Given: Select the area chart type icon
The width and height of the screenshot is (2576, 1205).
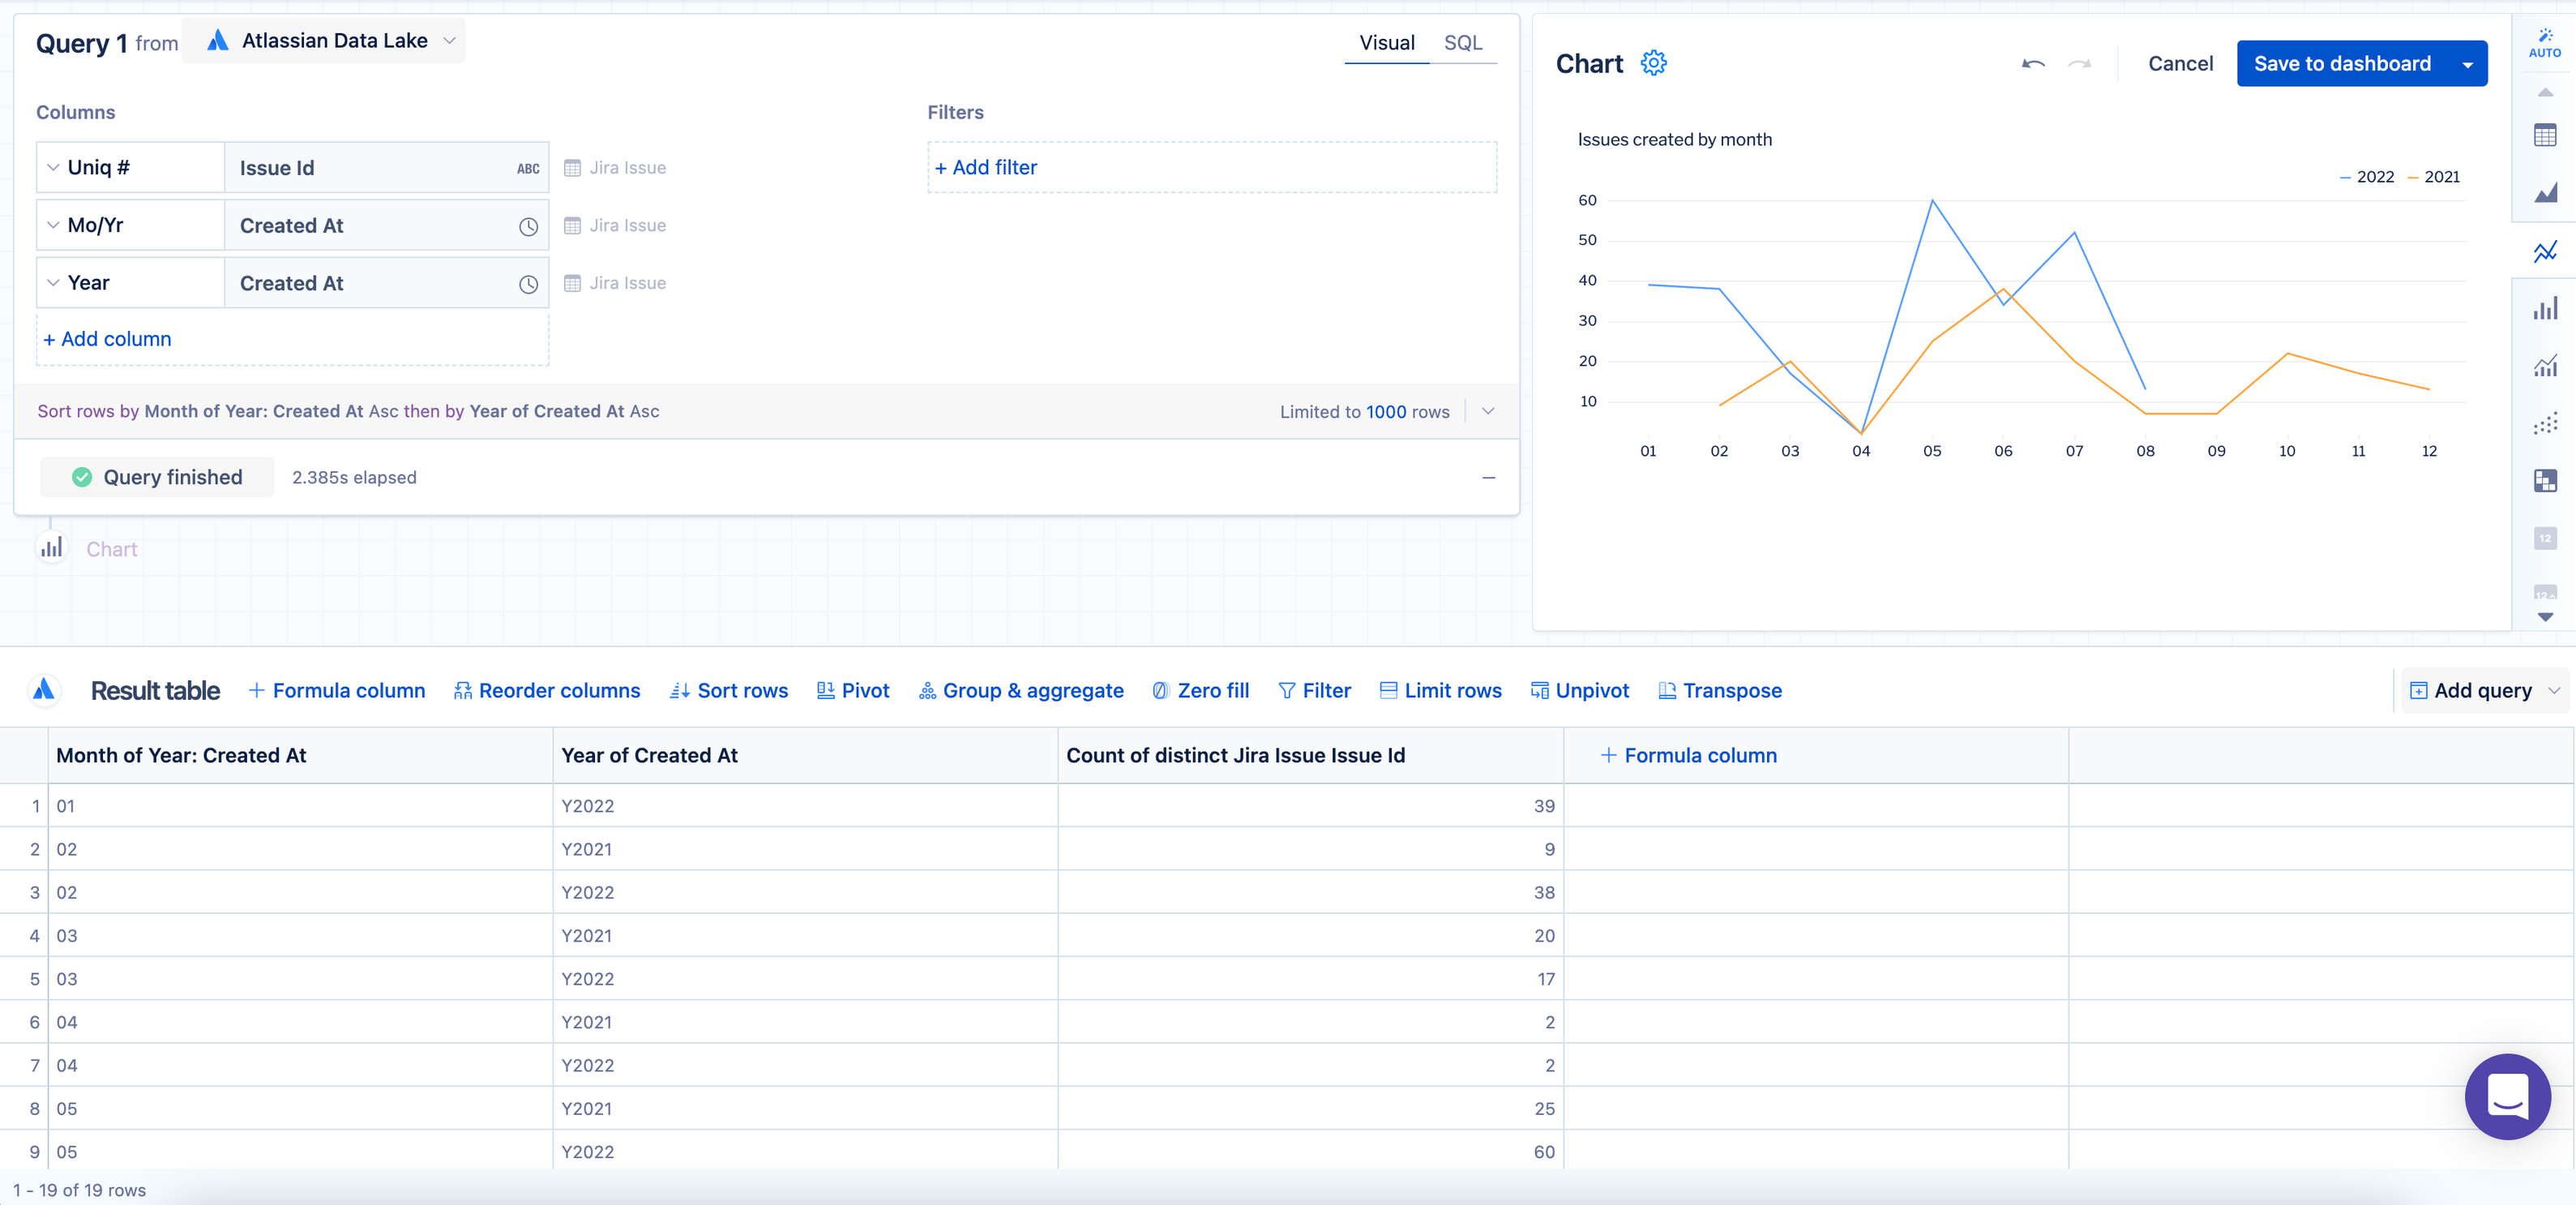Looking at the screenshot, I should pyautogui.click(x=2545, y=192).
